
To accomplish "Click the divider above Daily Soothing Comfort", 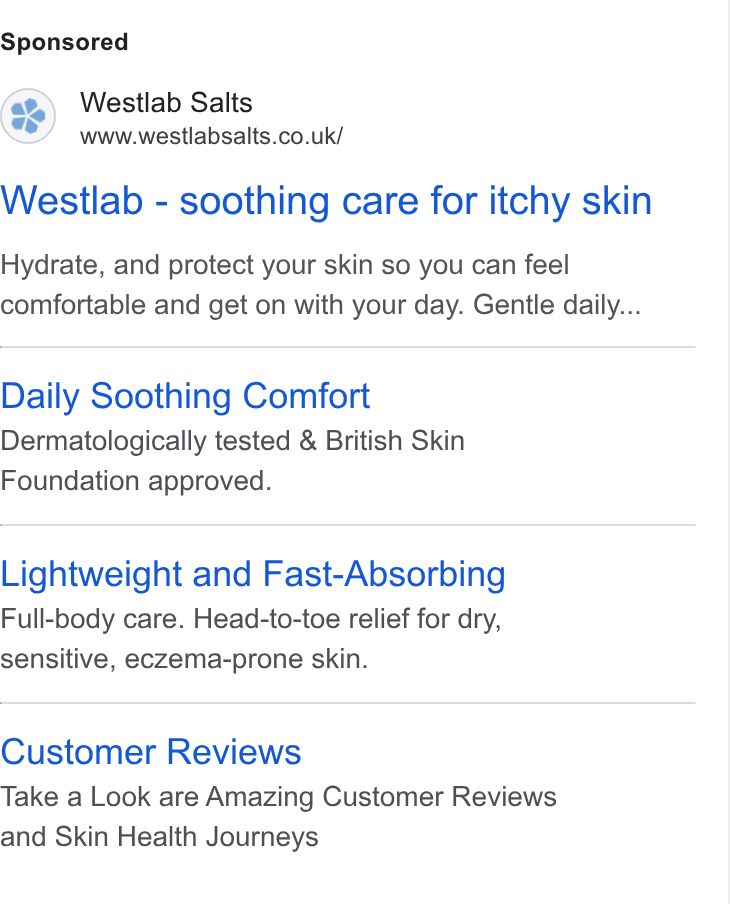I will click(x=348, y=347).
